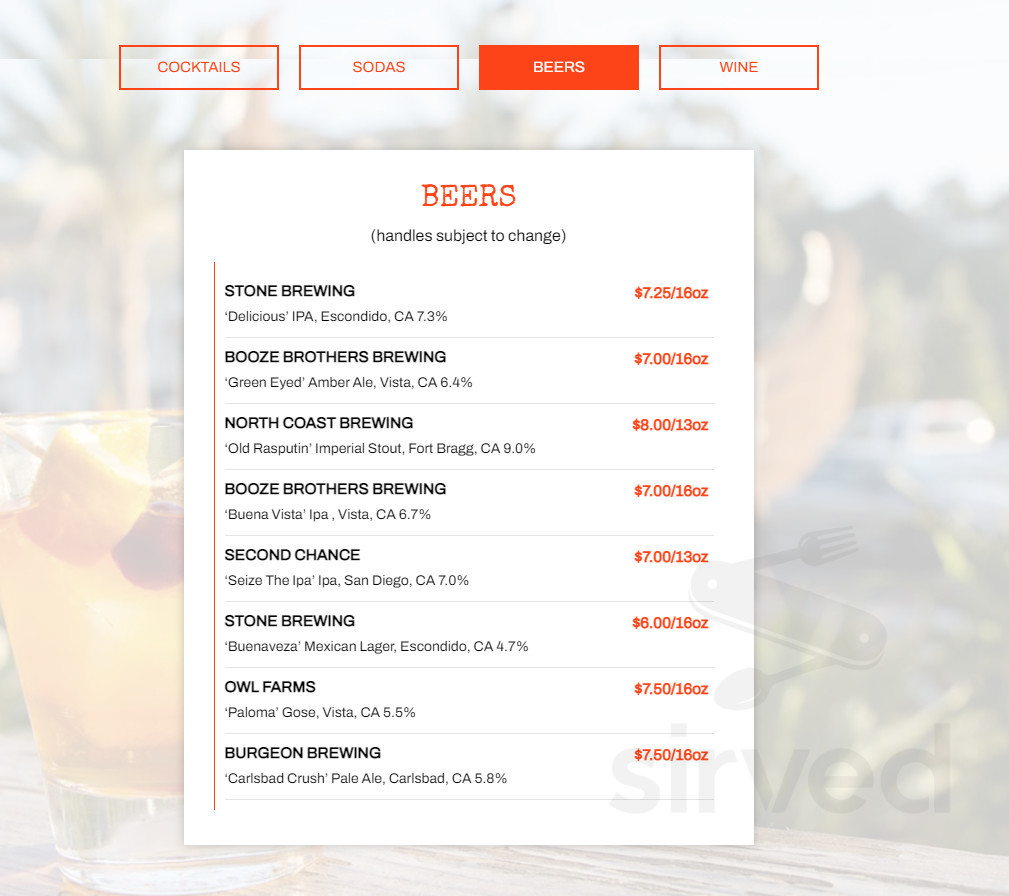Select 'Delicious' IPA, Escondido description

tap(336, 317)
